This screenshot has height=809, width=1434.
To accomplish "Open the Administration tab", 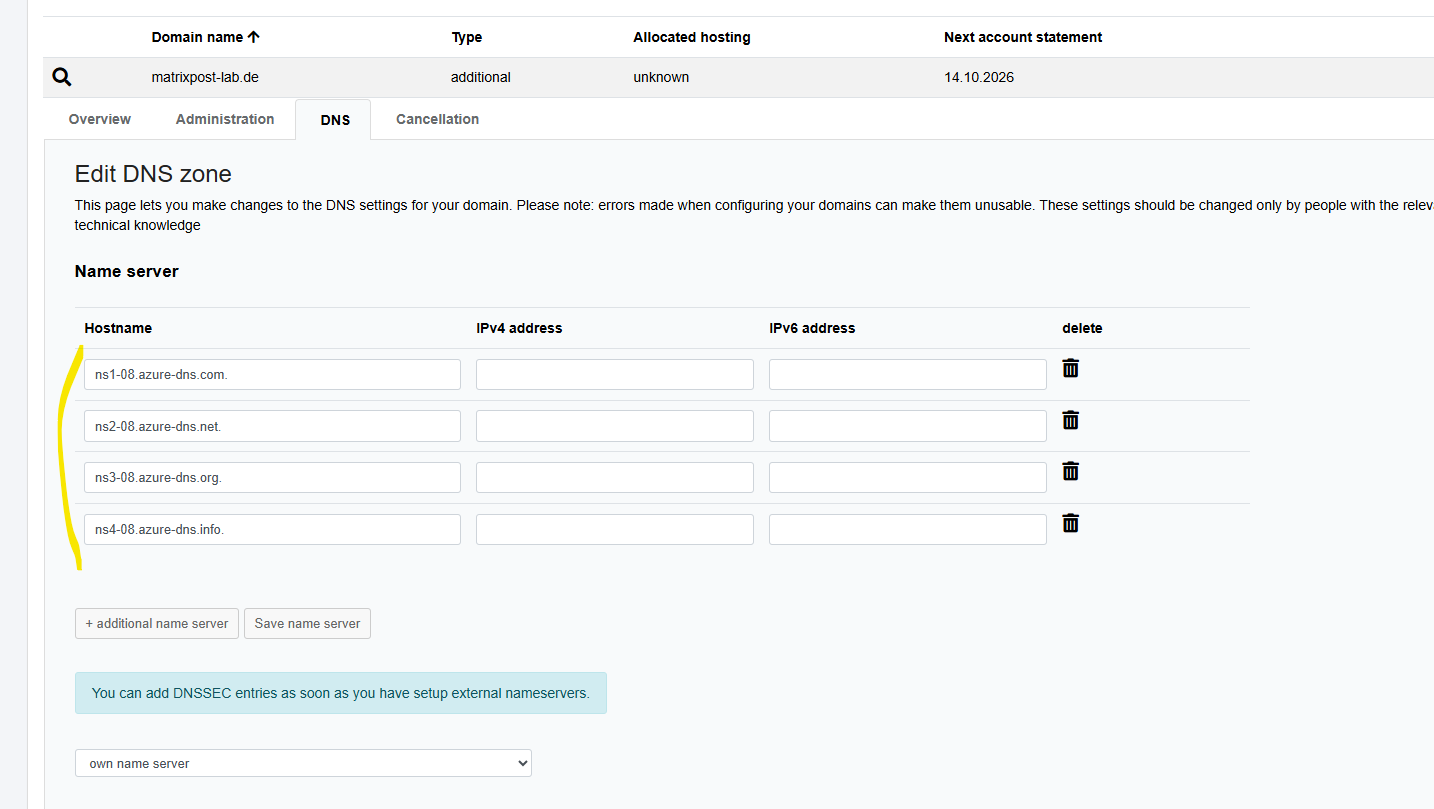I will [224, 119].
